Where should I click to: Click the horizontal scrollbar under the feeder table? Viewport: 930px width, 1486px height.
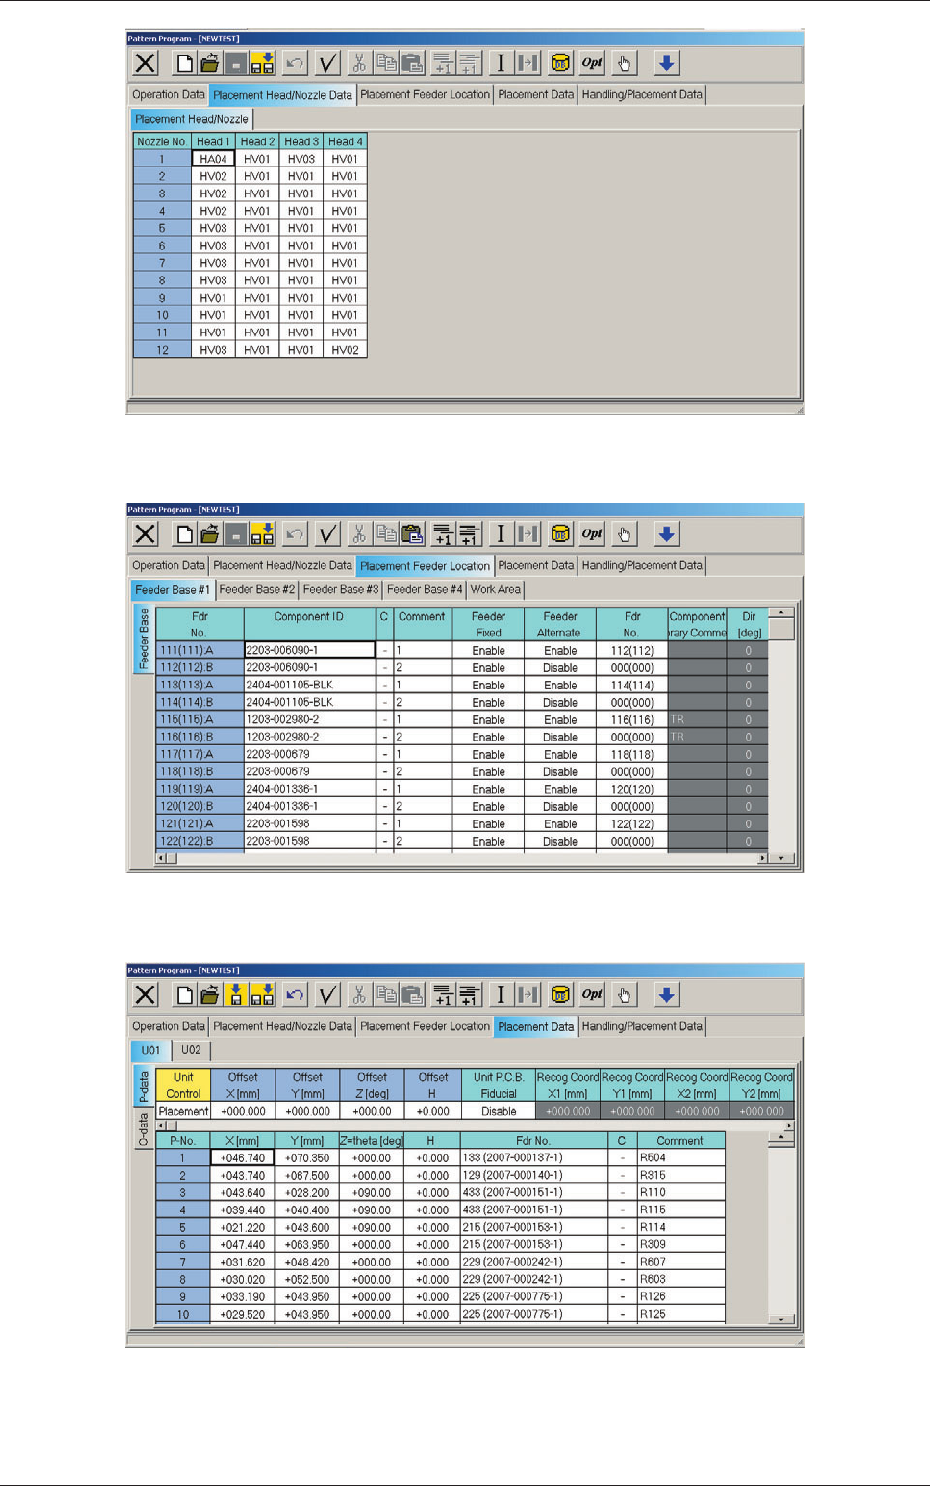point(462,858)
